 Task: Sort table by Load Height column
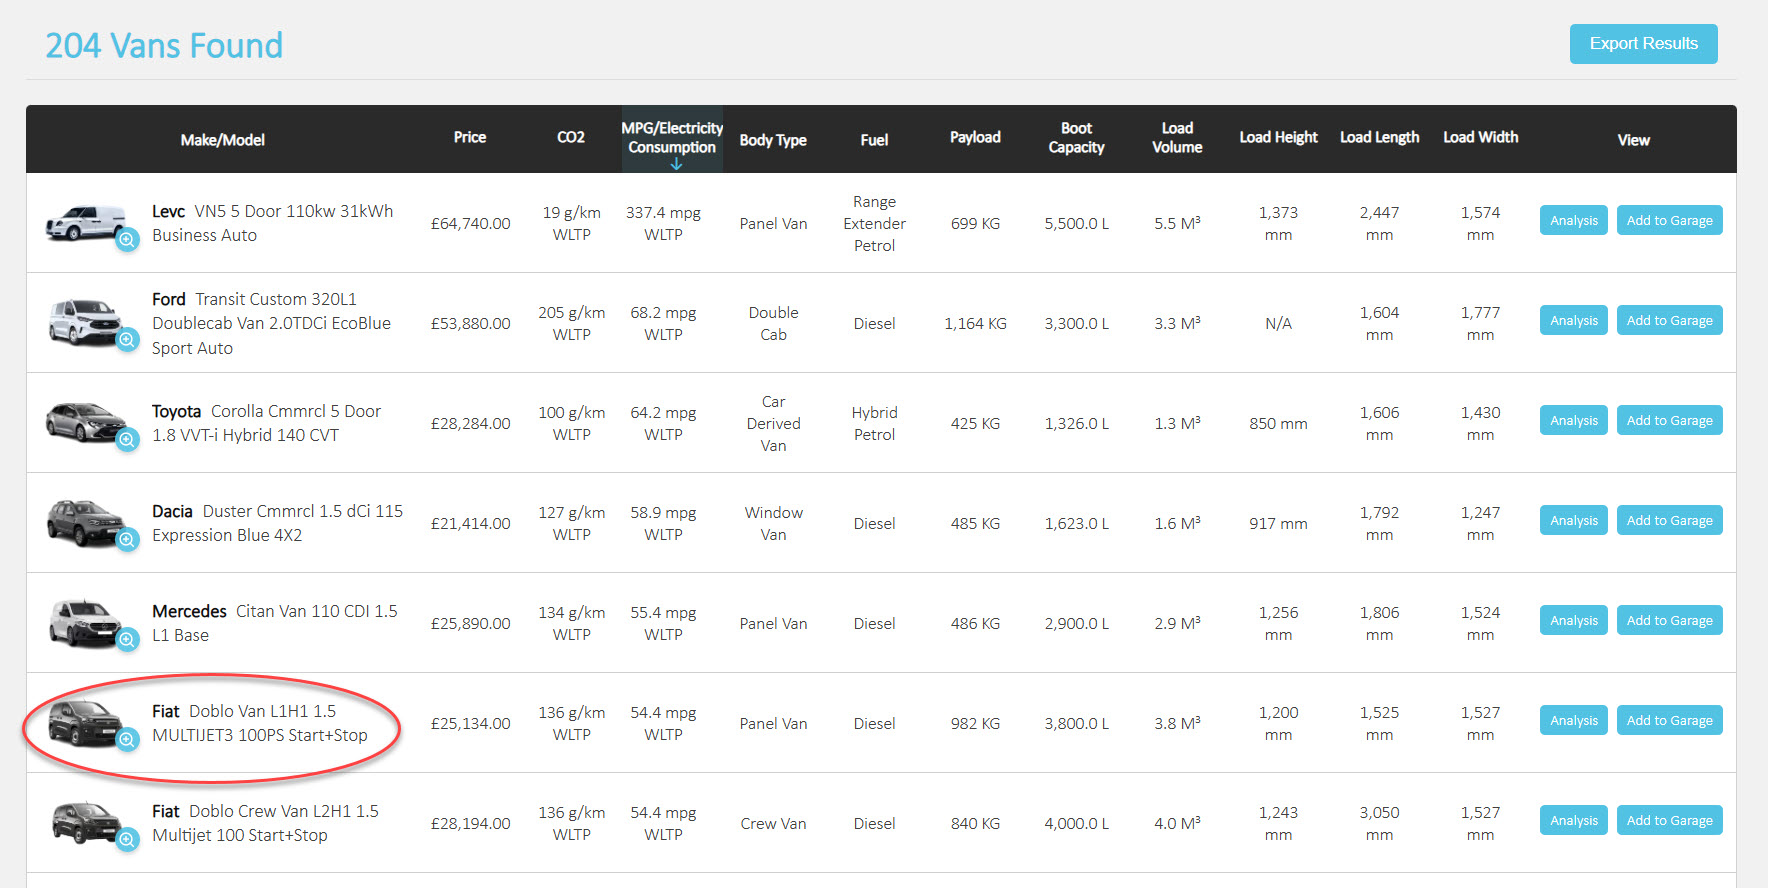pyautogui.click(x=1278, y=137)
